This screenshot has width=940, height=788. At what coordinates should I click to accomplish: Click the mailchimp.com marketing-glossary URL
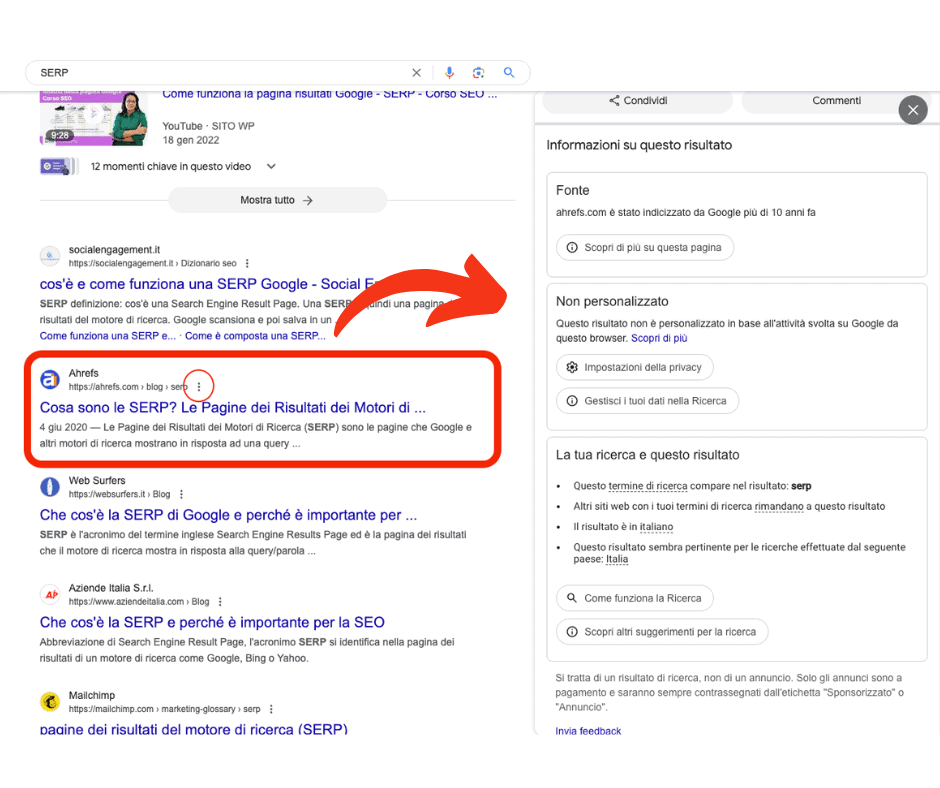[165, 709]
